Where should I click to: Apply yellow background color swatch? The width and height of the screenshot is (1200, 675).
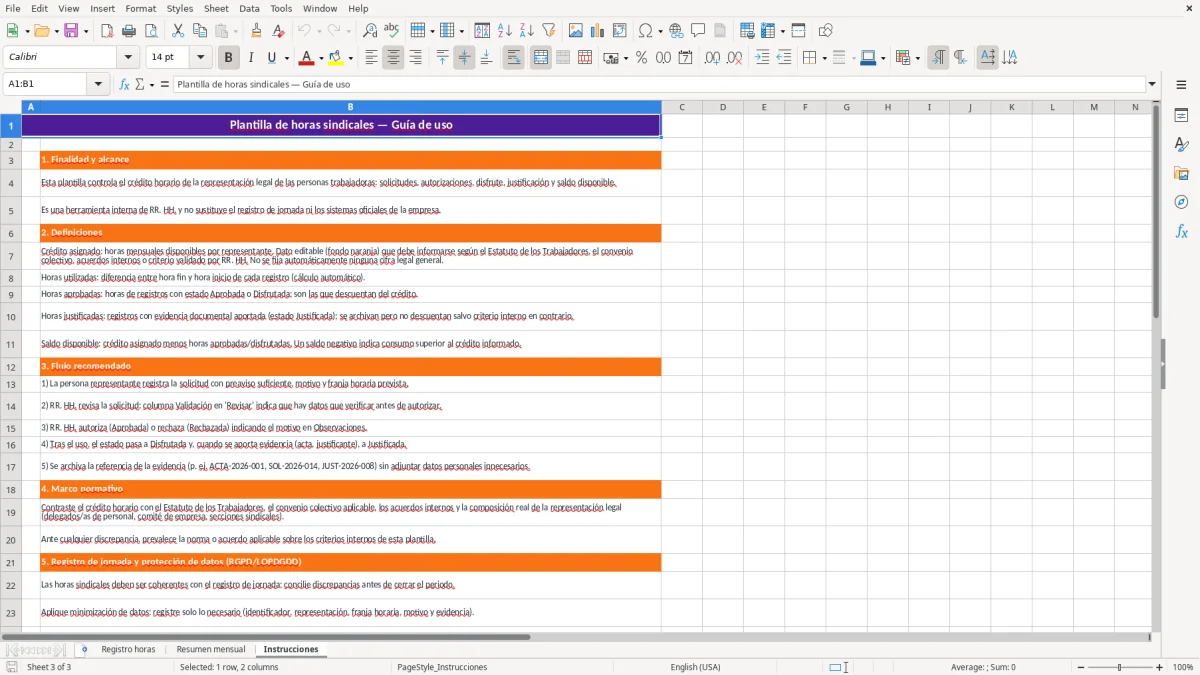coord(336,58)
